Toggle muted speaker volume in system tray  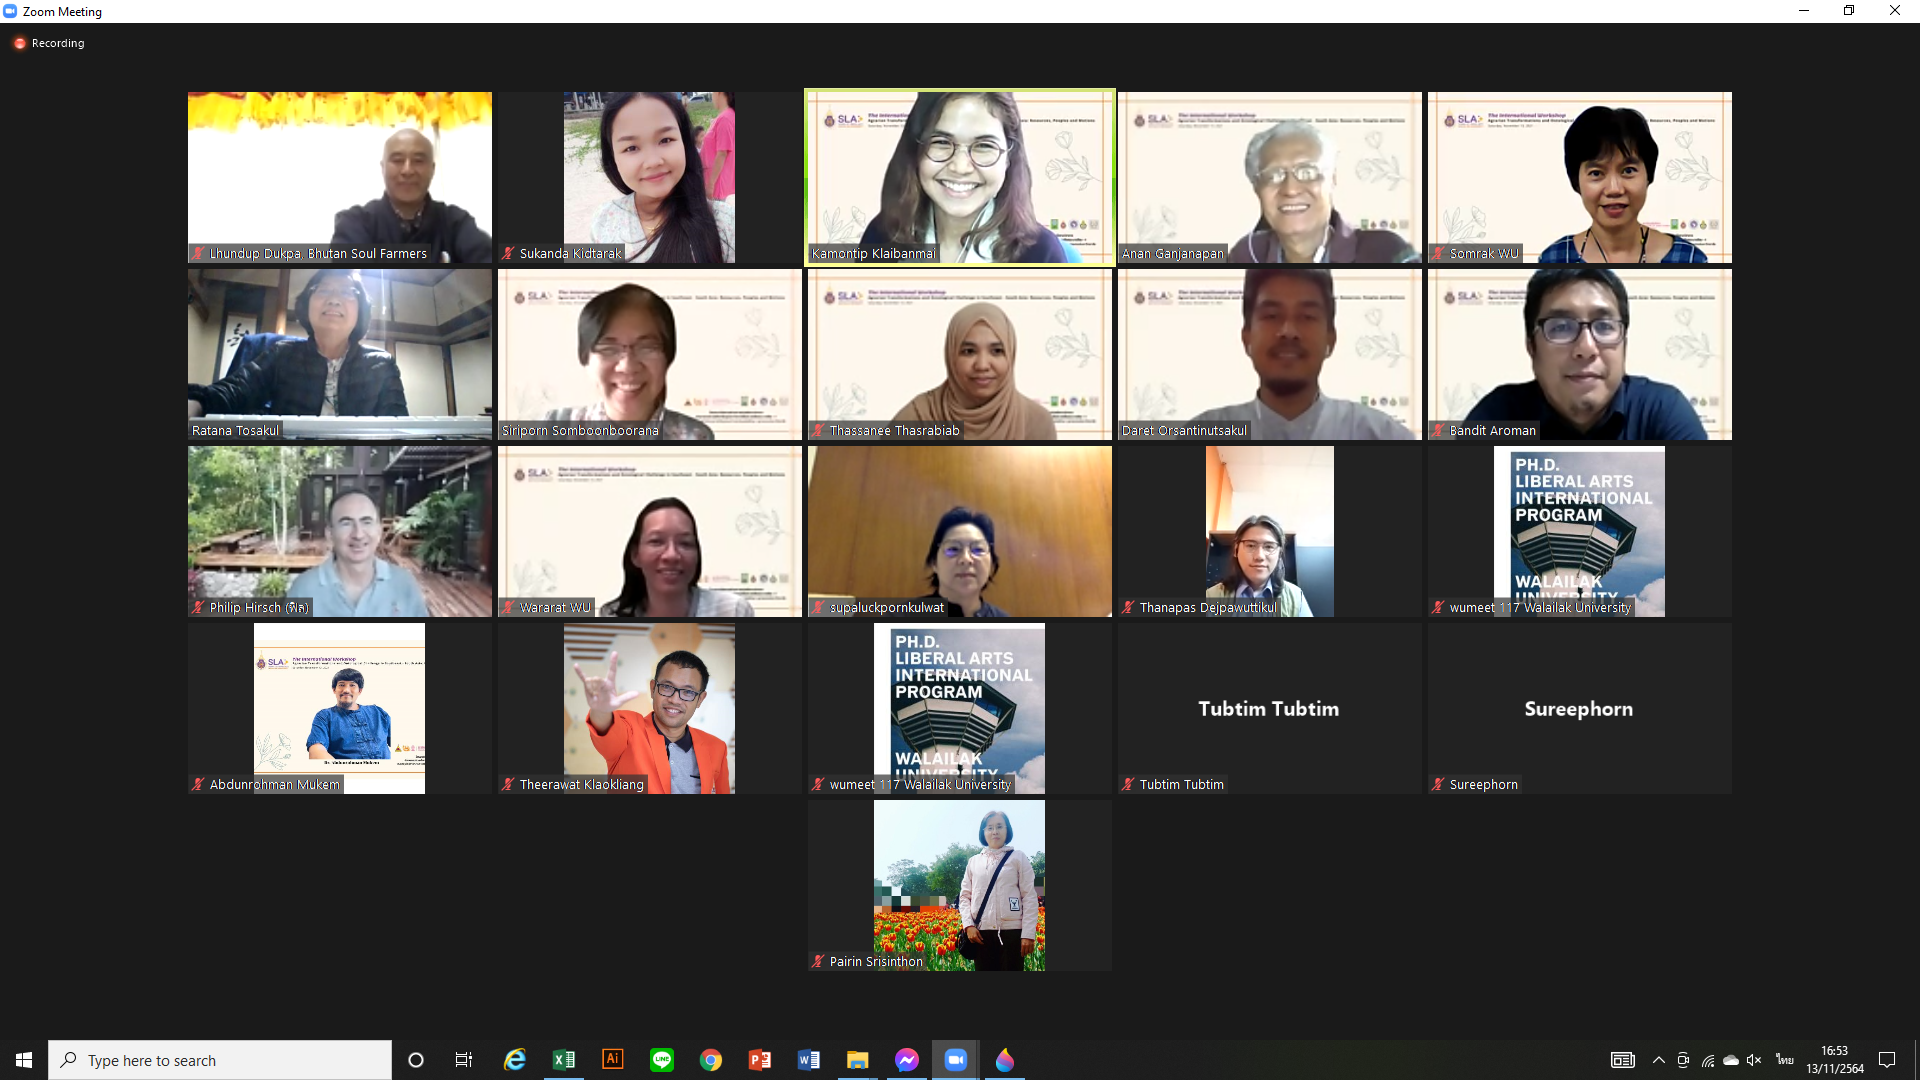[1754, 1060]
